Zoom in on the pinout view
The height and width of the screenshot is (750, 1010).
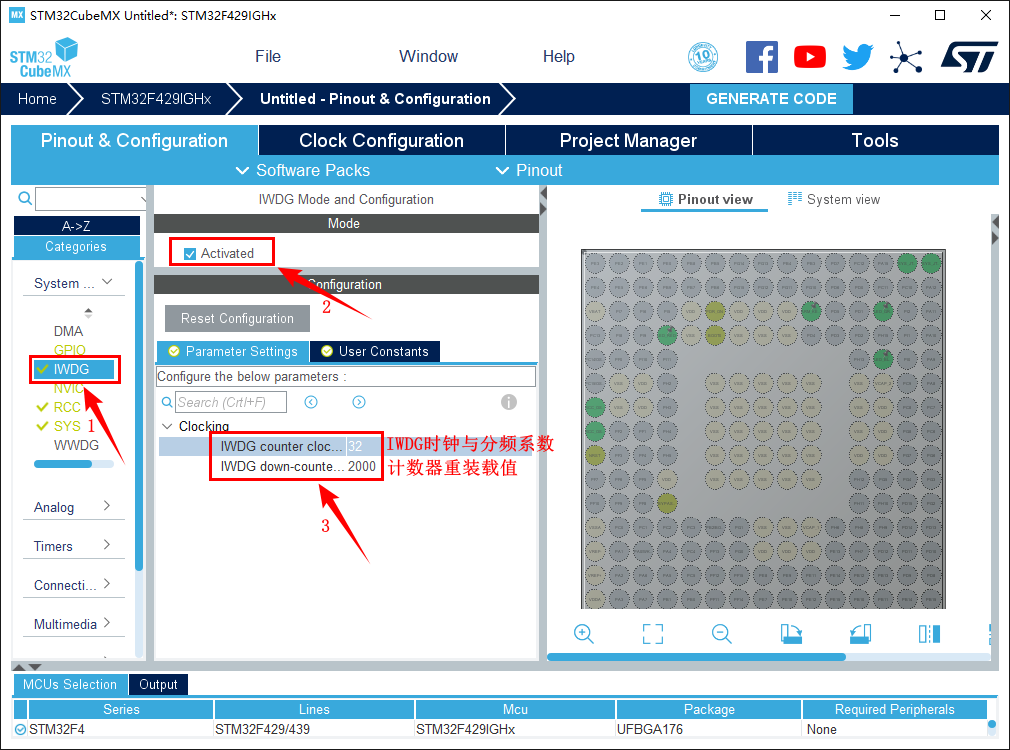point(584,634)
